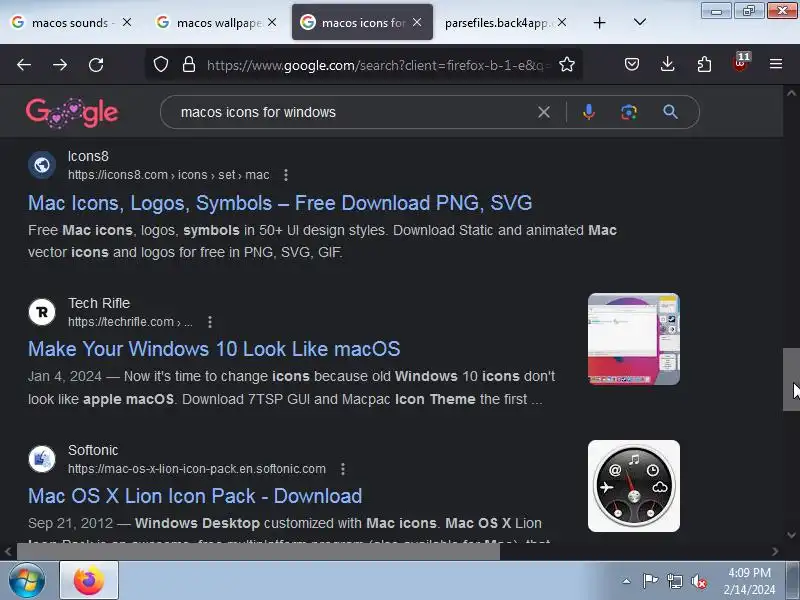Open Action Center flag icon
This screenshot has height=600, width=800.
click(650, 581)
